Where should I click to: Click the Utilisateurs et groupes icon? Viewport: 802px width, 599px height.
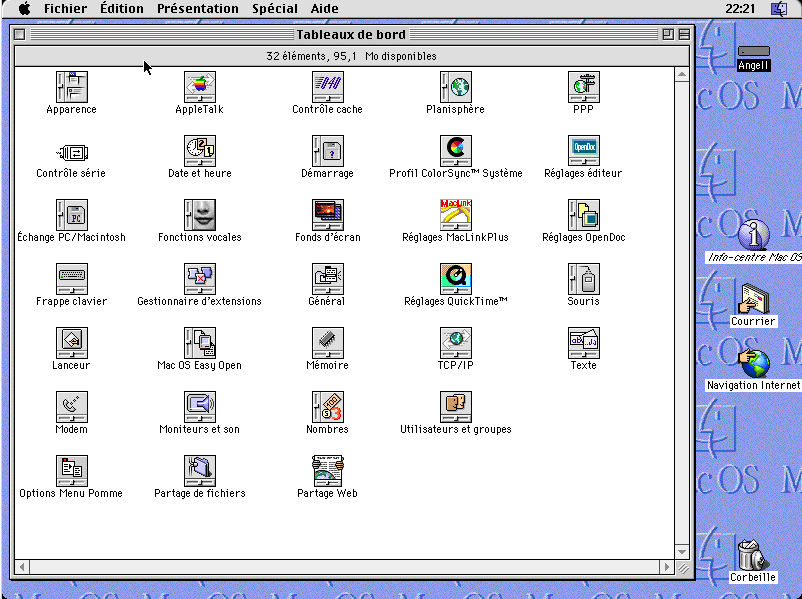click(x=456, y=406)
